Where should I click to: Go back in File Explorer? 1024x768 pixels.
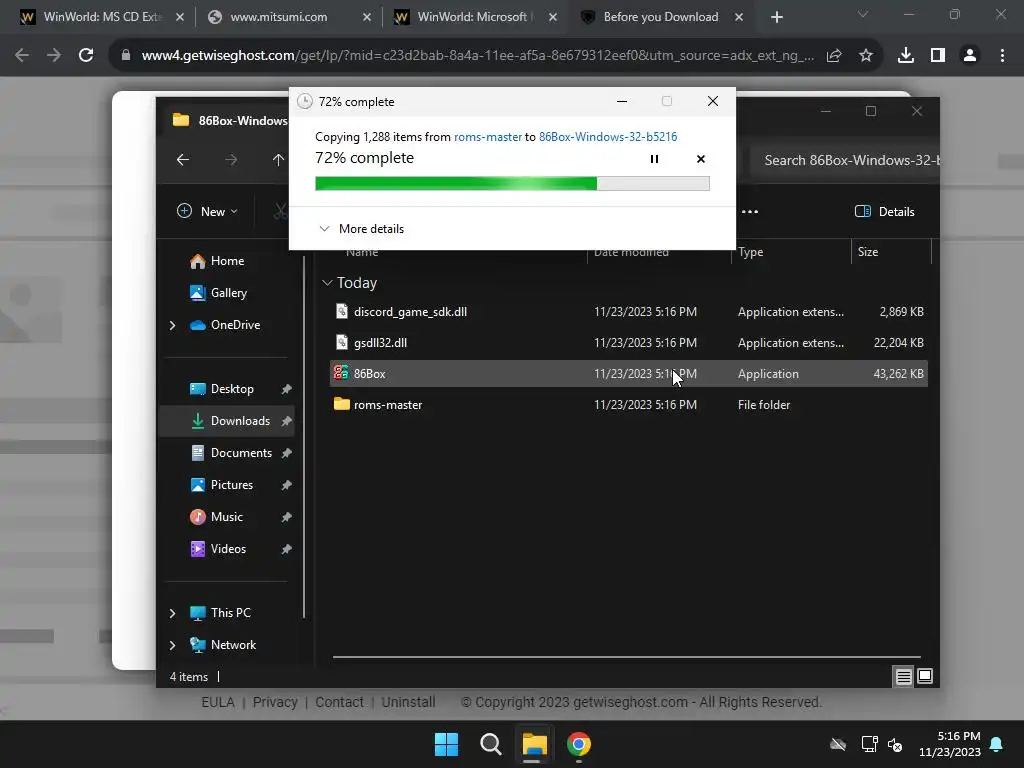point(183,159)
